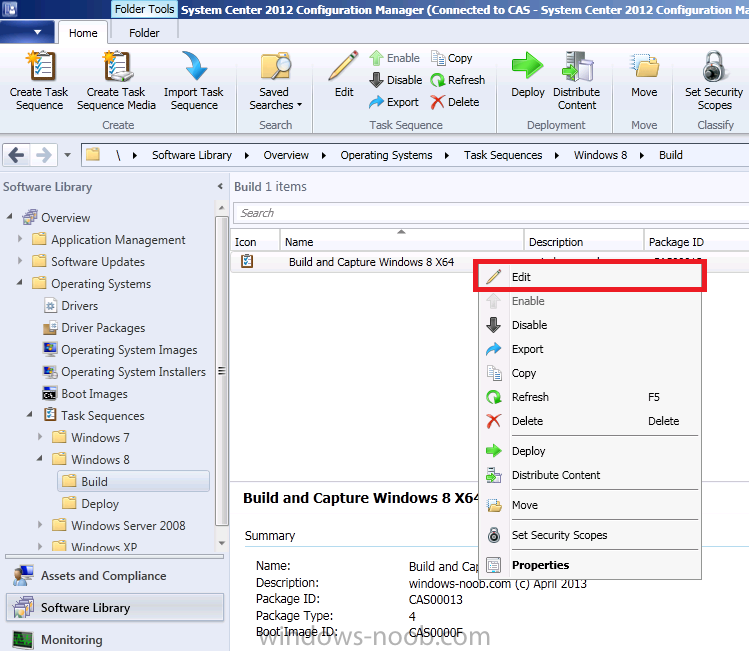This screenshot has height=651, width=749.
Task: Choose Properties from the context menu
Action: point(590,565)
